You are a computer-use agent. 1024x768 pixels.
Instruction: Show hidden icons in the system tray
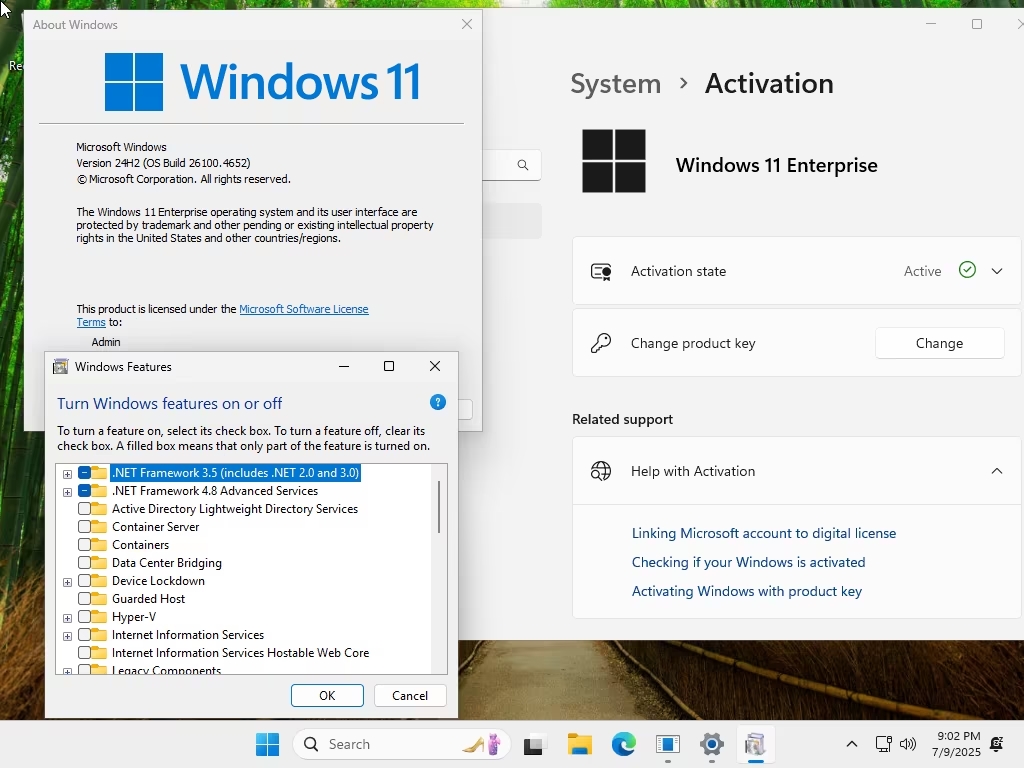click(x=852, y=744)
